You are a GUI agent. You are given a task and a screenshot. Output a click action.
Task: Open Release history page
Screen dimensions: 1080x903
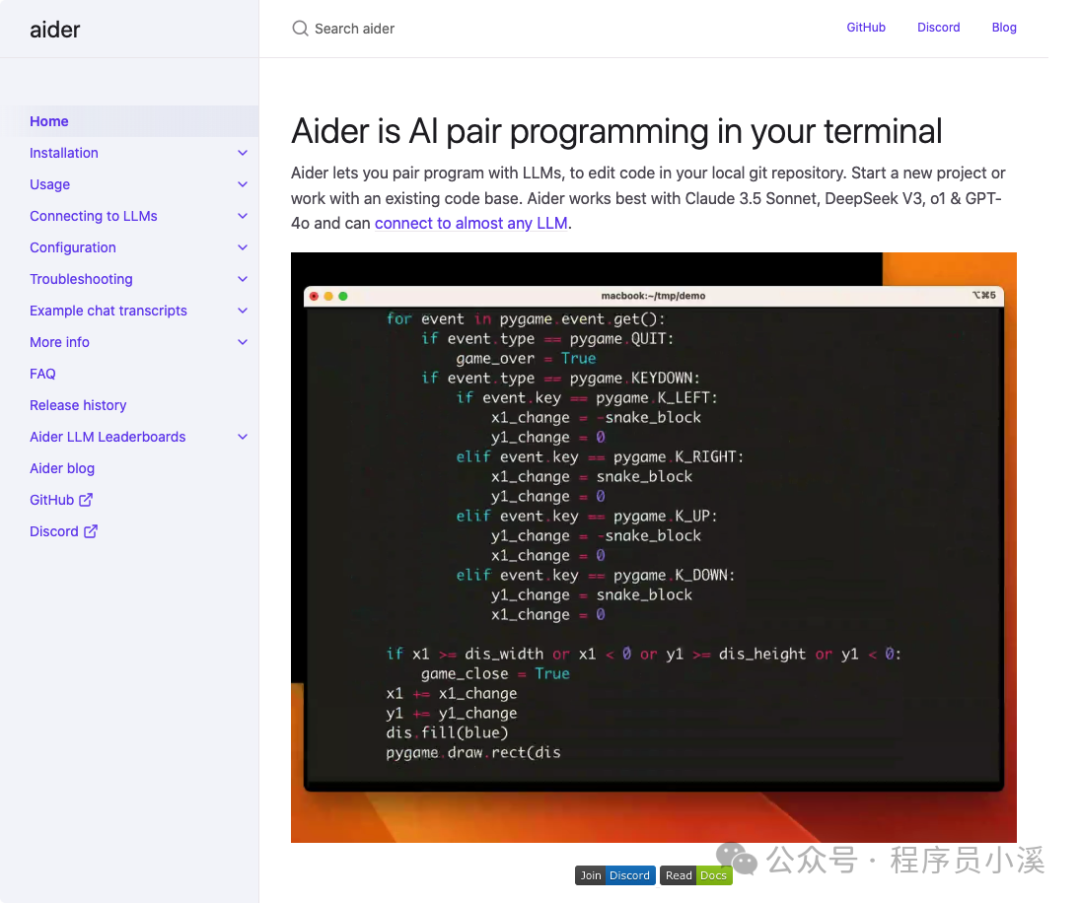click(x=78, y=406)
